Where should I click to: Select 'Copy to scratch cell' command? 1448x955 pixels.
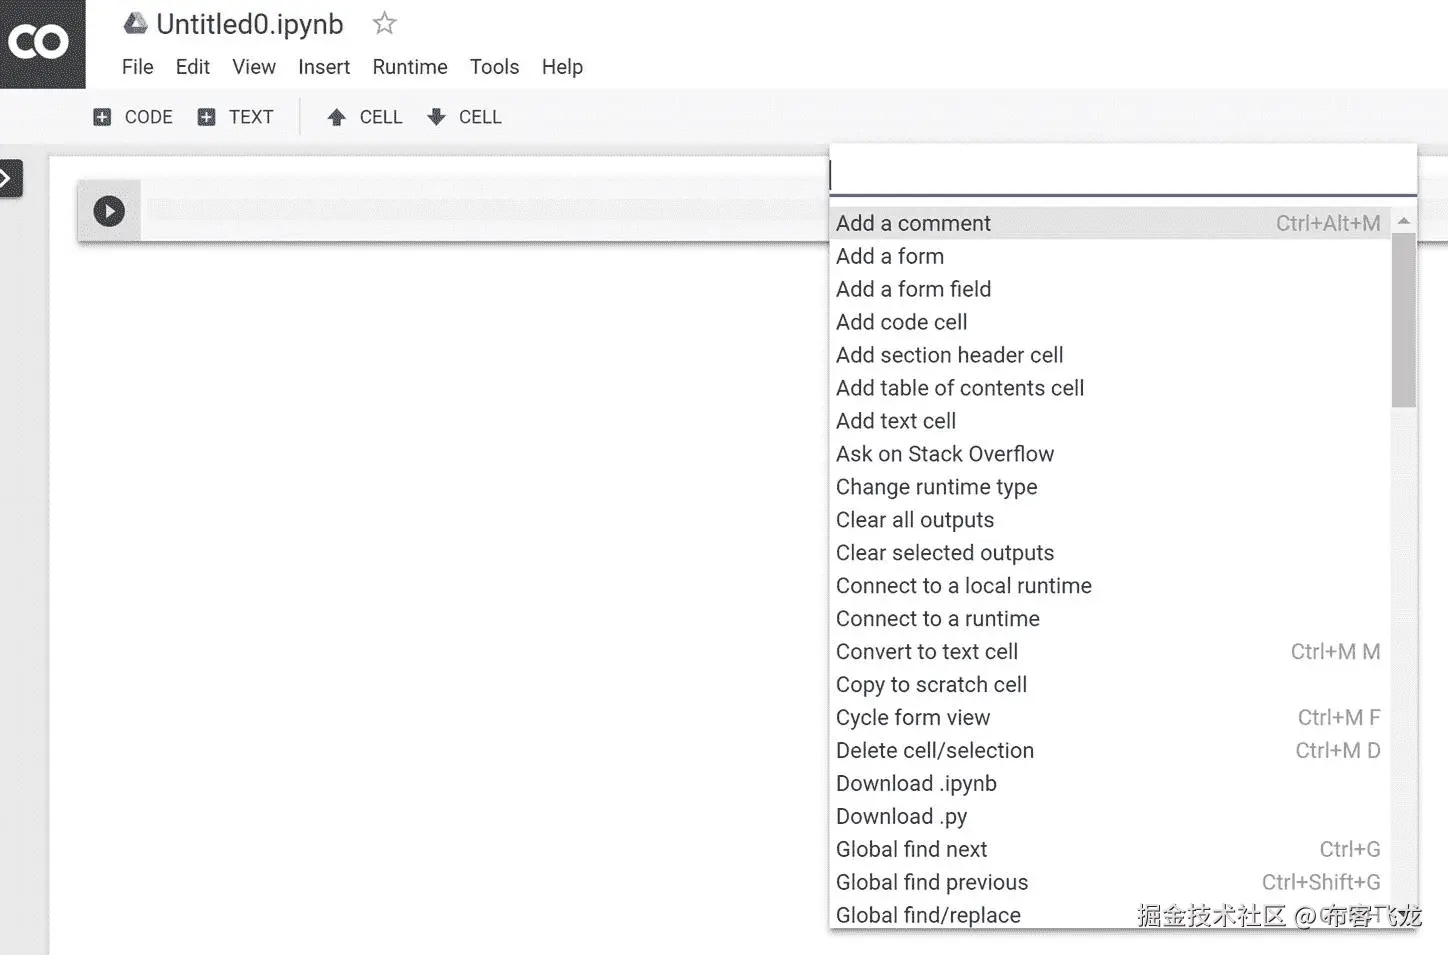point(1110,685)
